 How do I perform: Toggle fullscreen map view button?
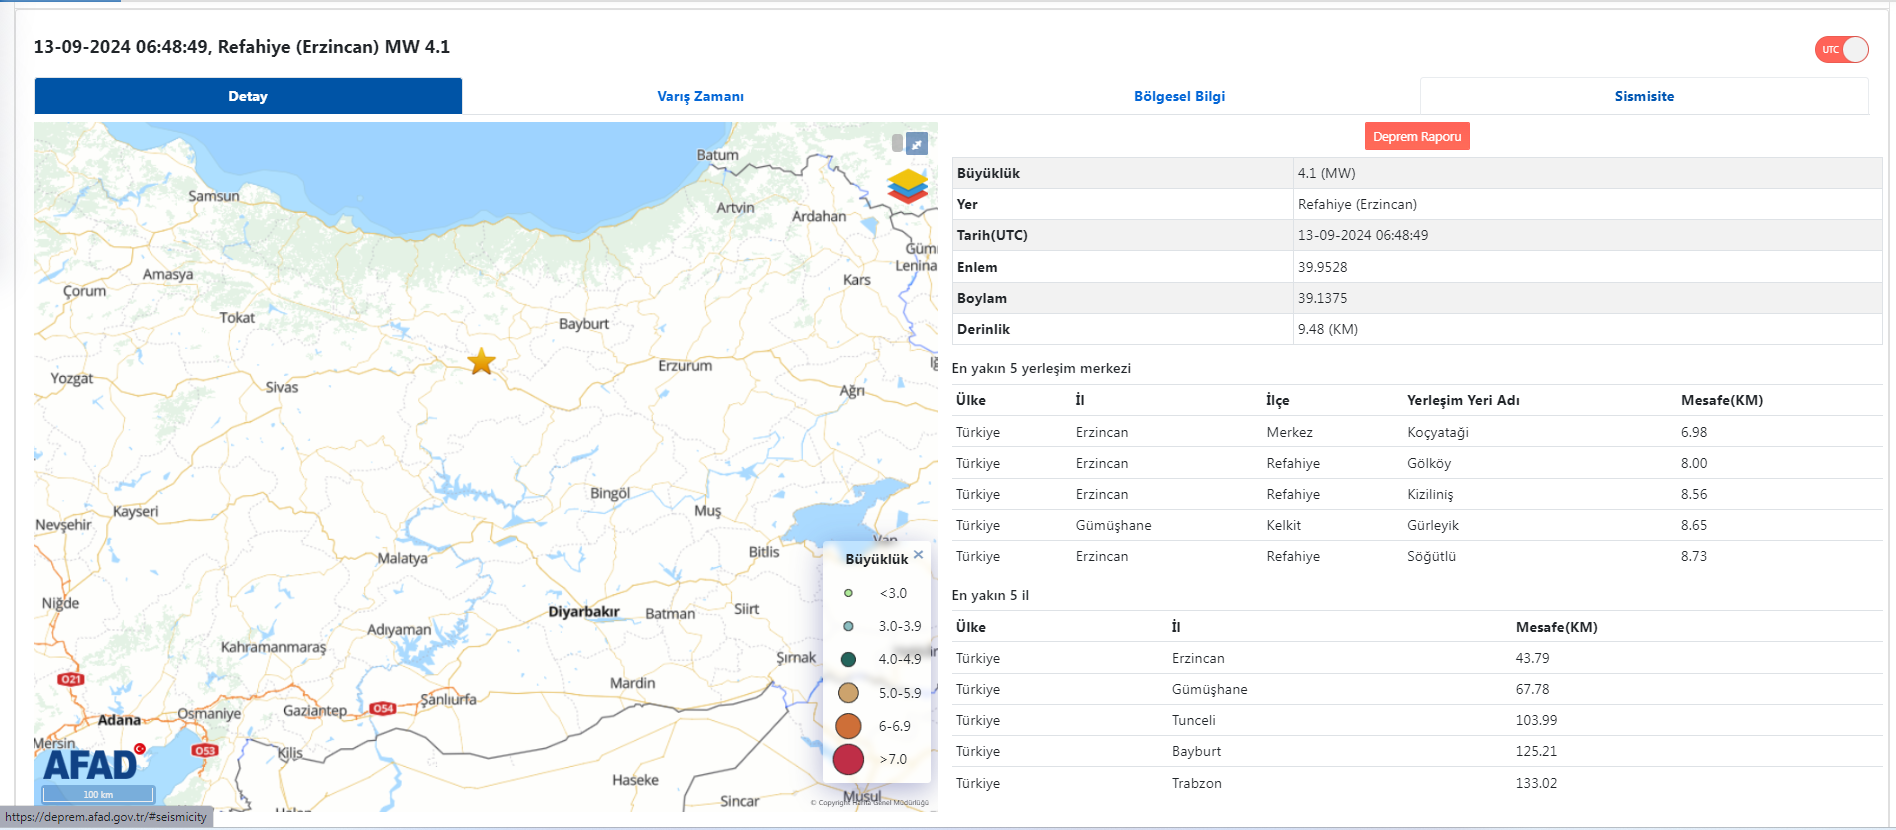pyautogui.click(x=916, y=144)
